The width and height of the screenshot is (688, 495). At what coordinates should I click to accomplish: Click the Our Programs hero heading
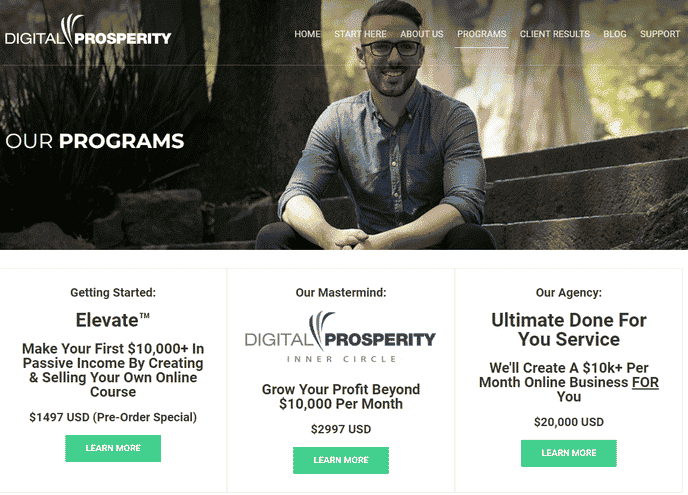[x=95, y=141]
